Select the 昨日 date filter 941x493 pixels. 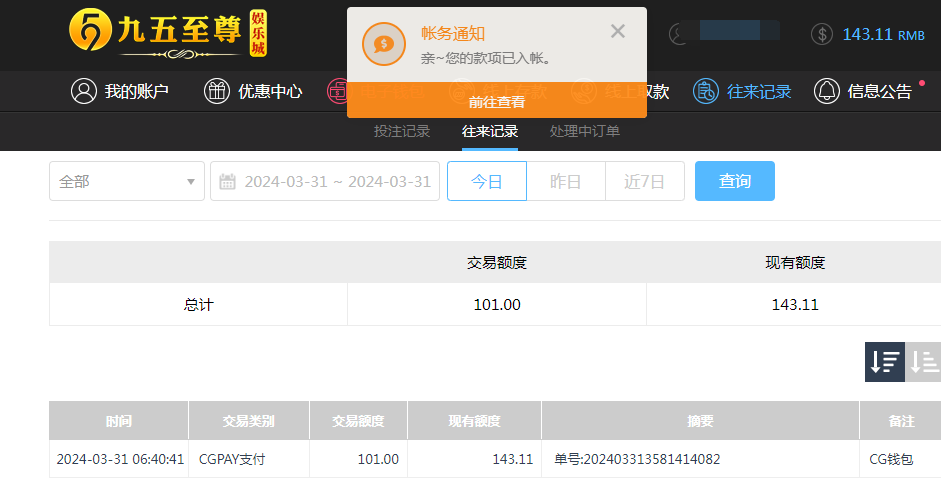tap(566, 181)
